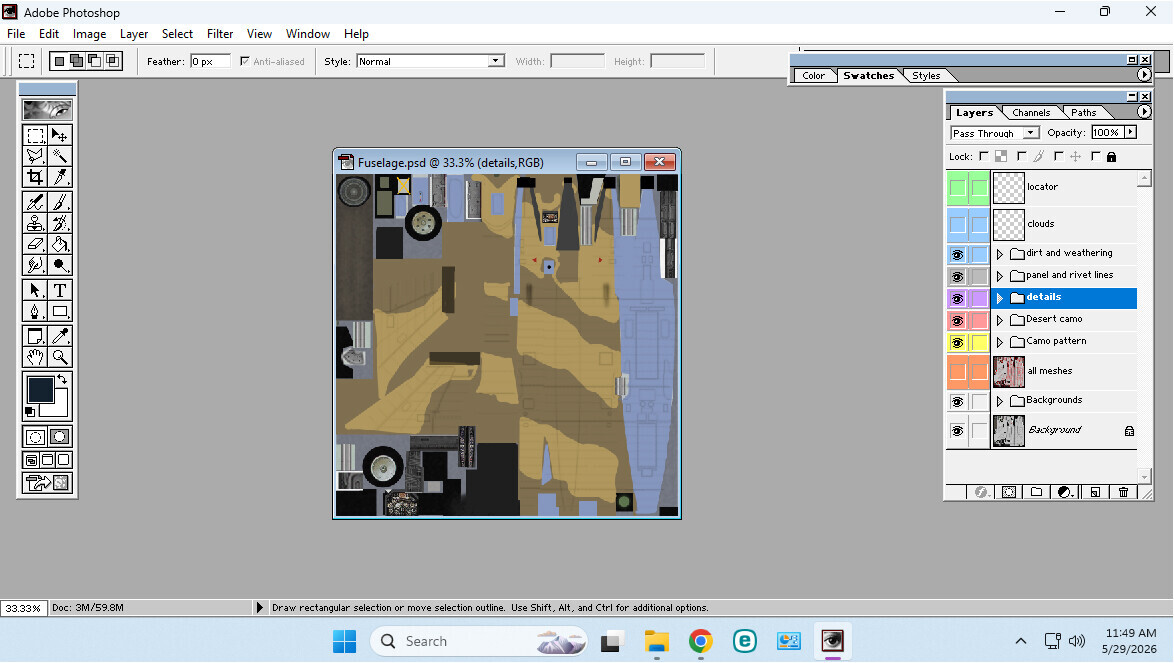Enable lock transparent pixels checkbox

coord(984,156)
